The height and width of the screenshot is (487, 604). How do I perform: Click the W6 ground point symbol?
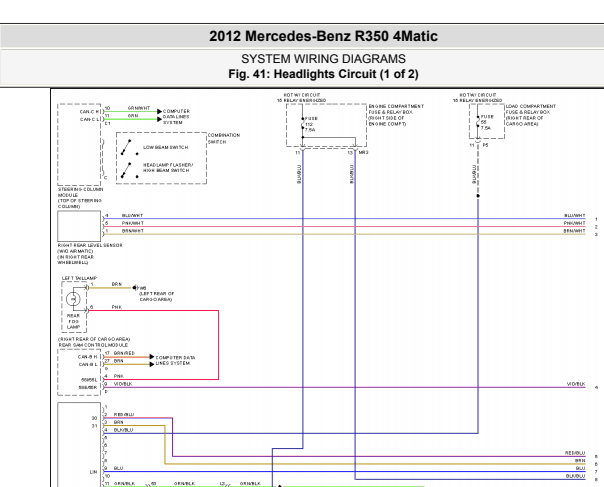[x=133, y=286]
